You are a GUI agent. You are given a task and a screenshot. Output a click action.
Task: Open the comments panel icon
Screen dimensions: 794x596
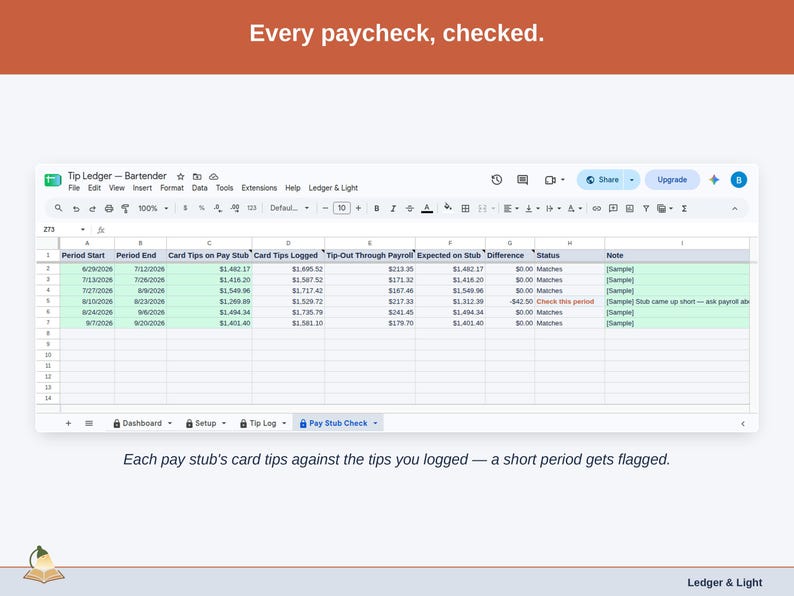(x=523, y=180)
